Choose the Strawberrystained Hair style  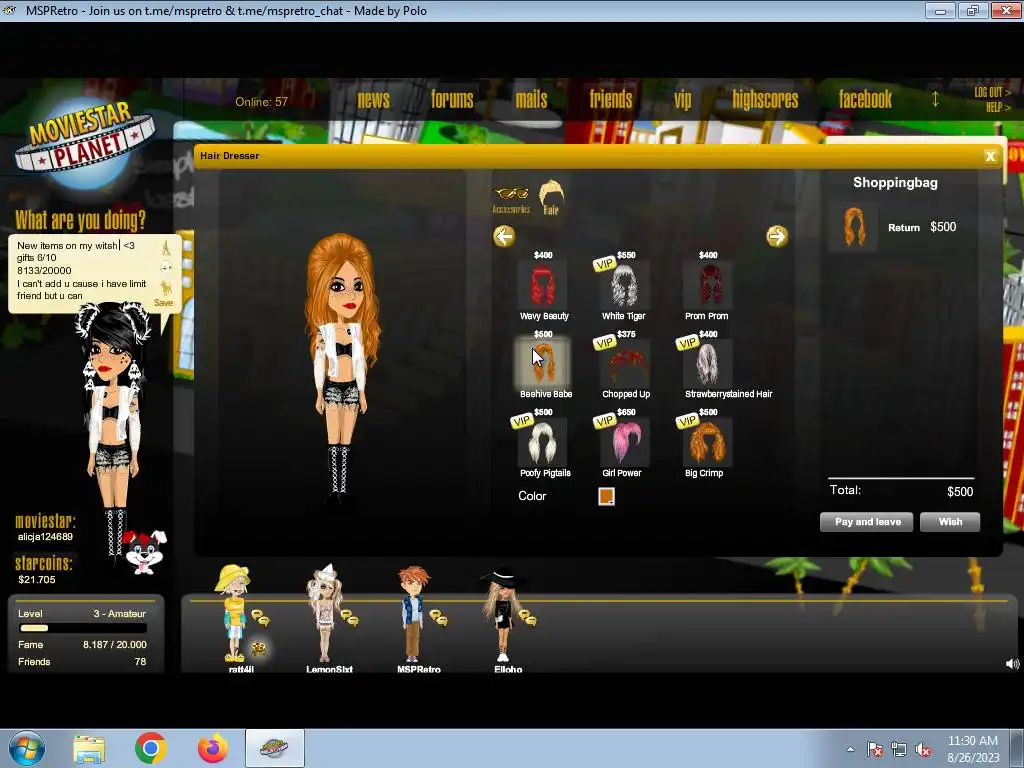click(707, 364)
